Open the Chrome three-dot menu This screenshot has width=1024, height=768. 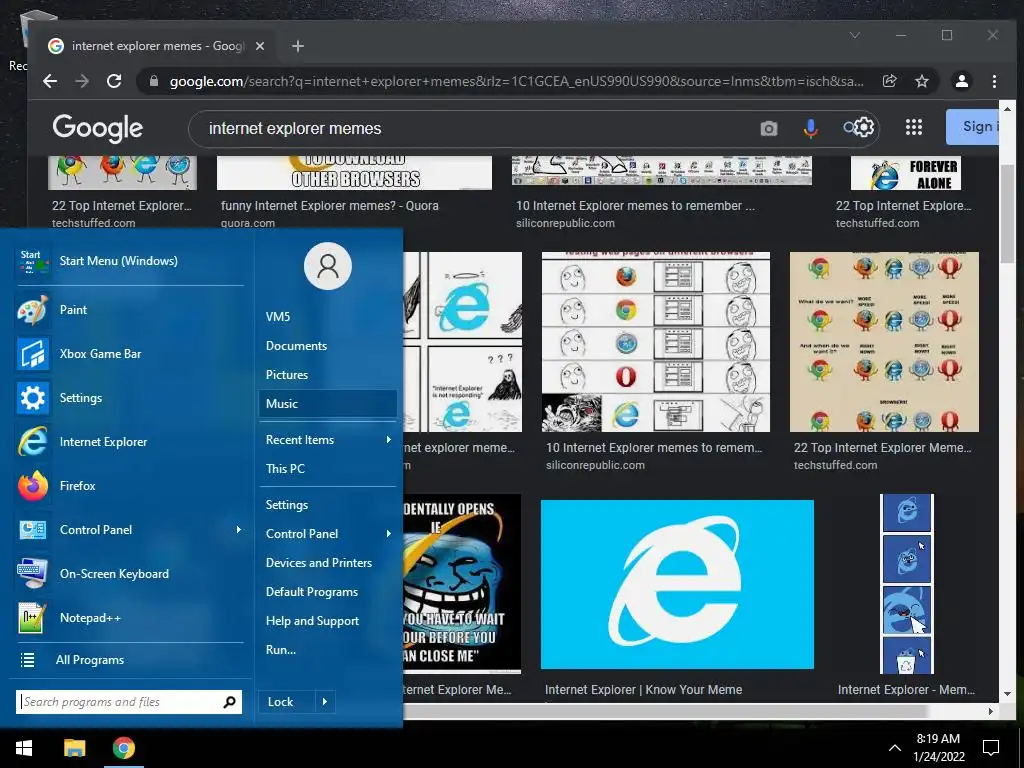pos(994,81)
